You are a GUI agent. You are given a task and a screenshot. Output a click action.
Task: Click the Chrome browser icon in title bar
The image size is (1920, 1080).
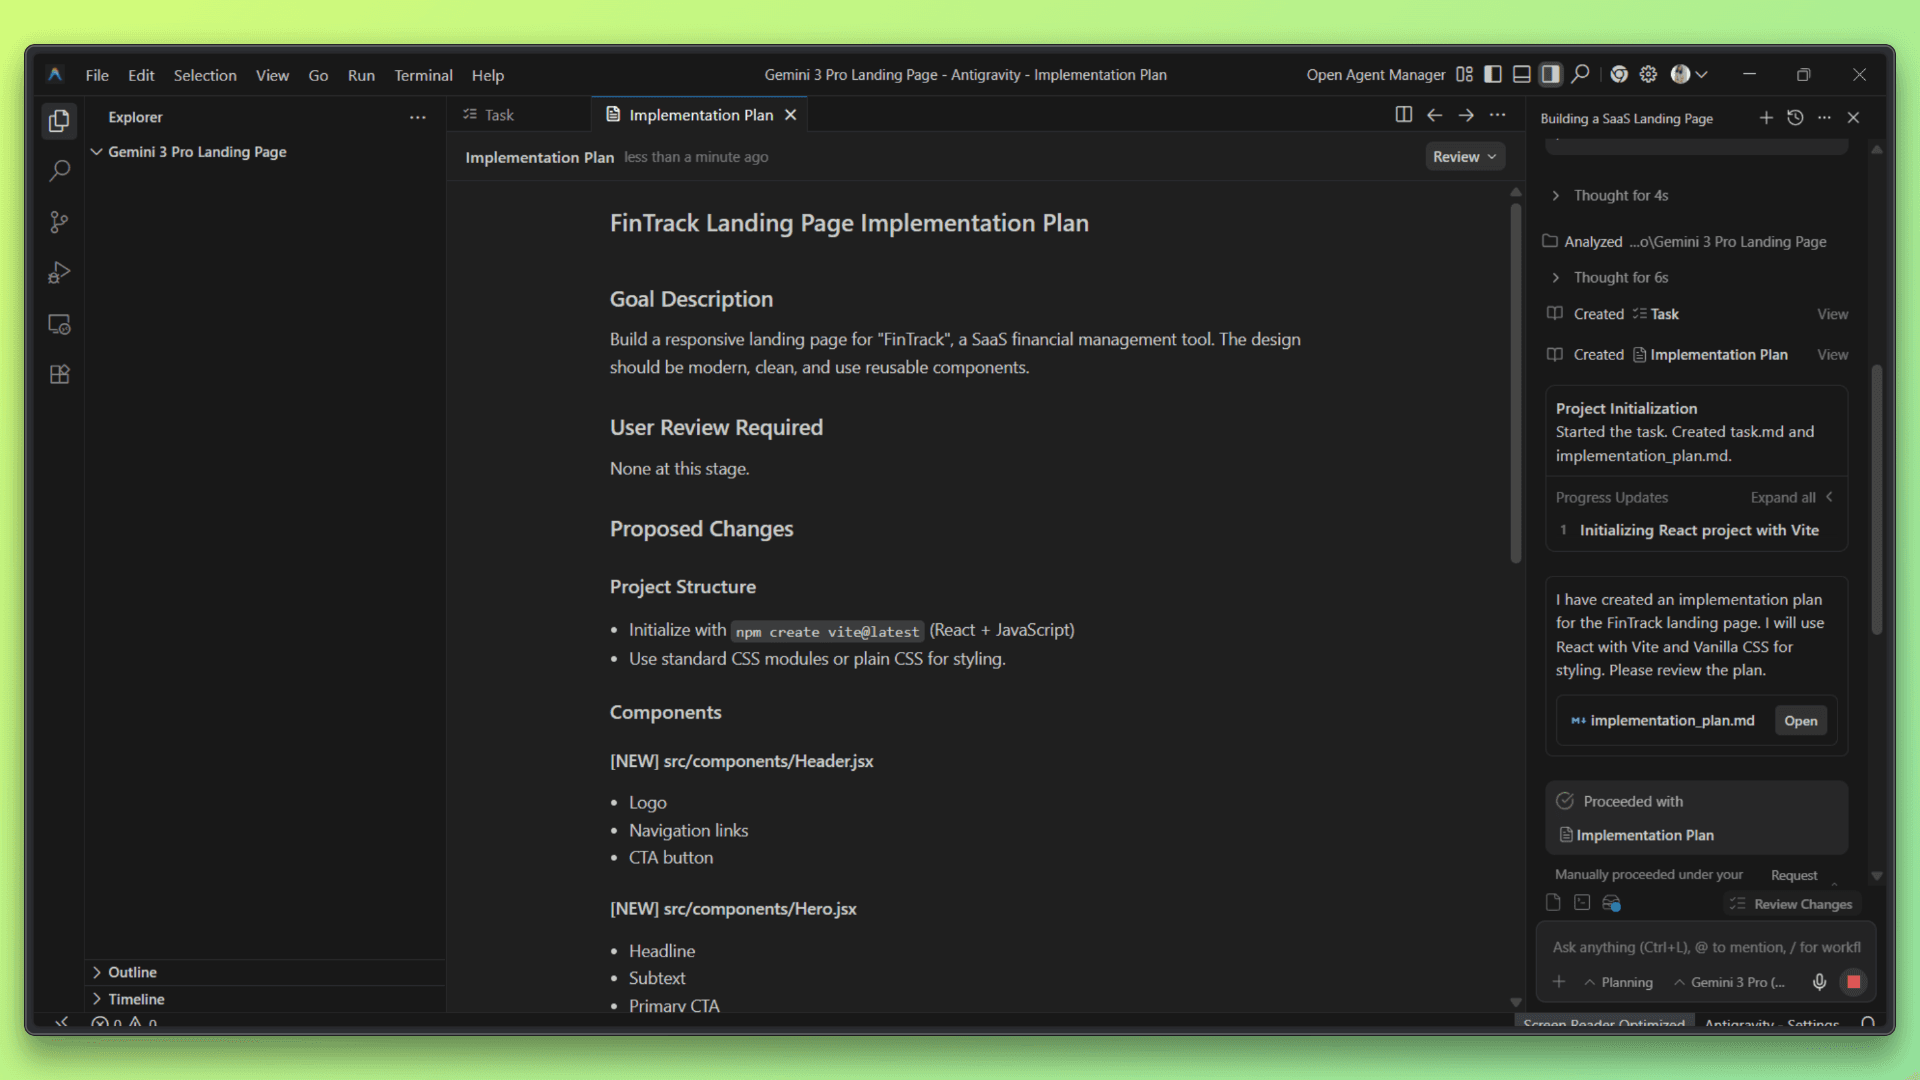pos(1619,74)
